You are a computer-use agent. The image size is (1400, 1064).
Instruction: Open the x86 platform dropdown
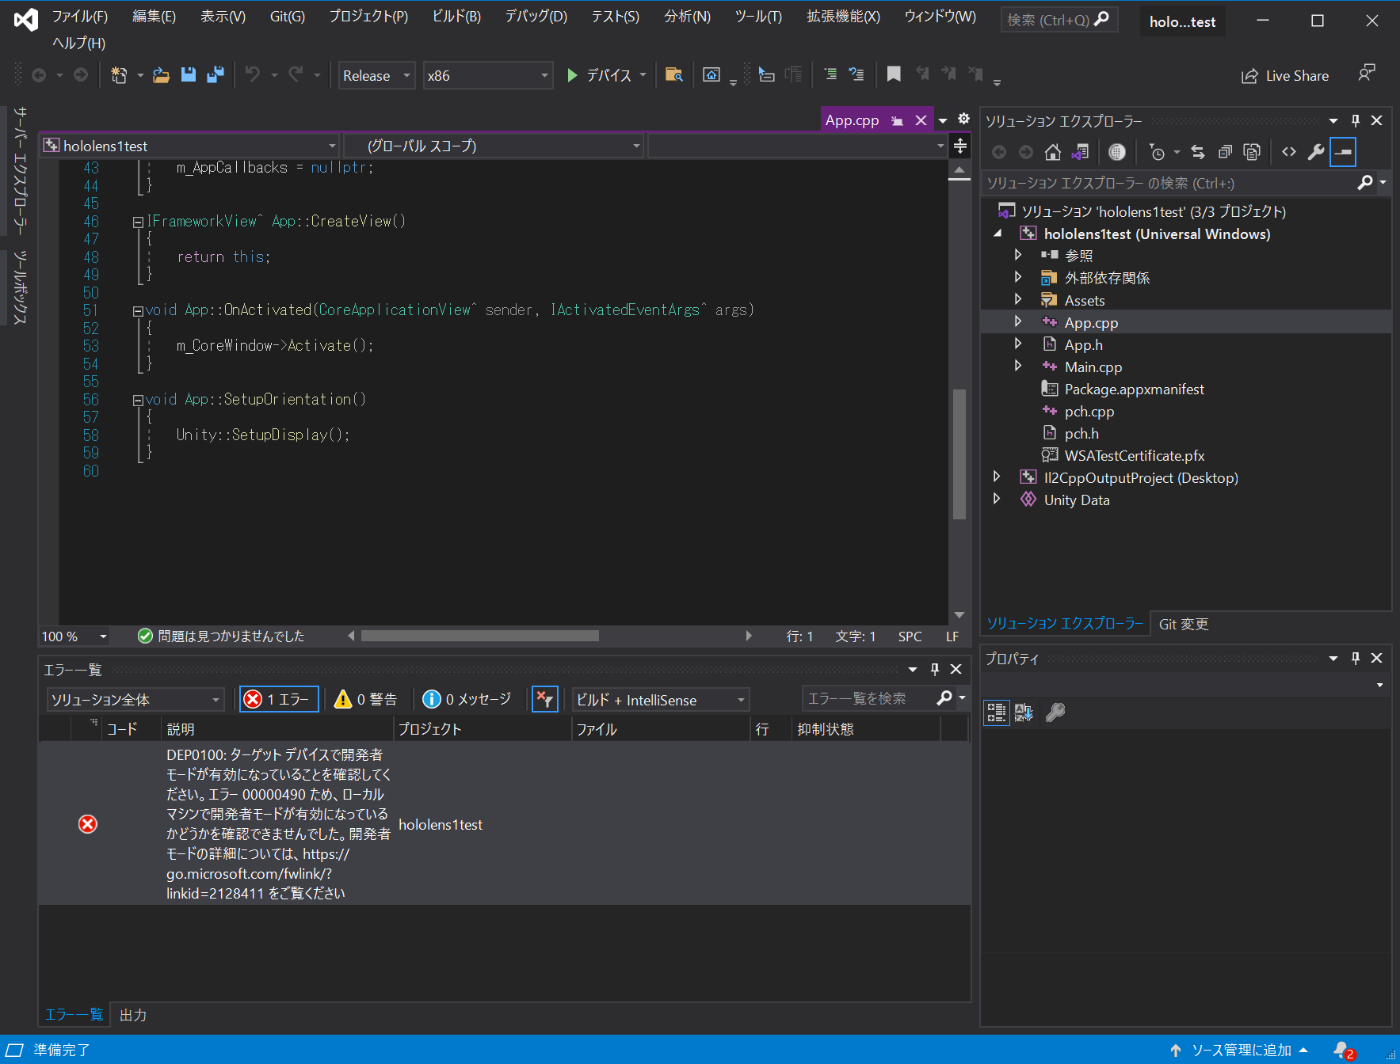click(x=488, y=75)
